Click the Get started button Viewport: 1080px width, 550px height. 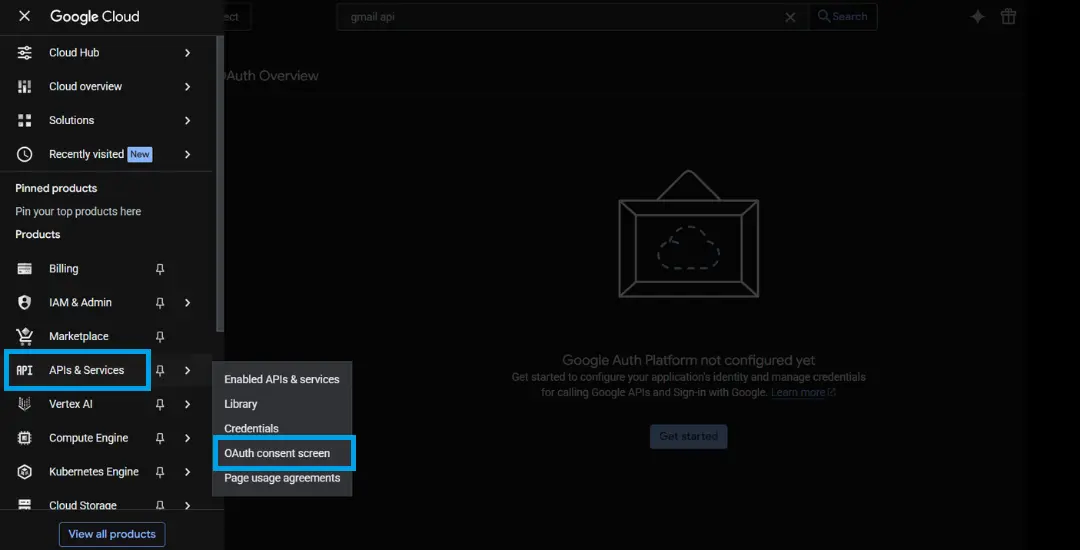(688, 436)
